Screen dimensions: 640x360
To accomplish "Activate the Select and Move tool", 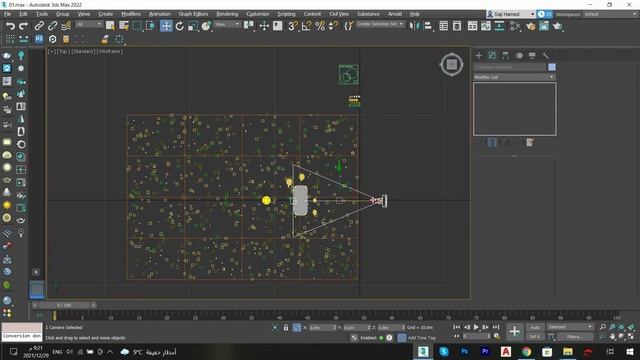I will pyautogui.click(x=166, y=27).
